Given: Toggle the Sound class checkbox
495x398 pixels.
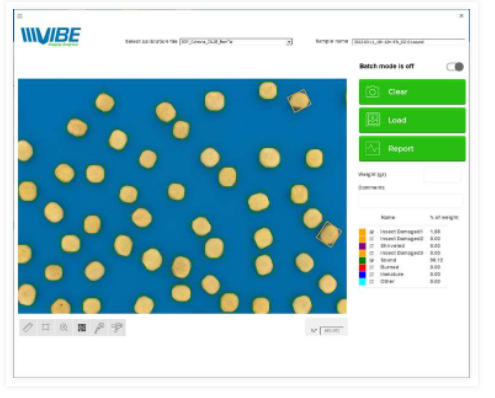Looking at the screenshot, I should coord(372,260).
